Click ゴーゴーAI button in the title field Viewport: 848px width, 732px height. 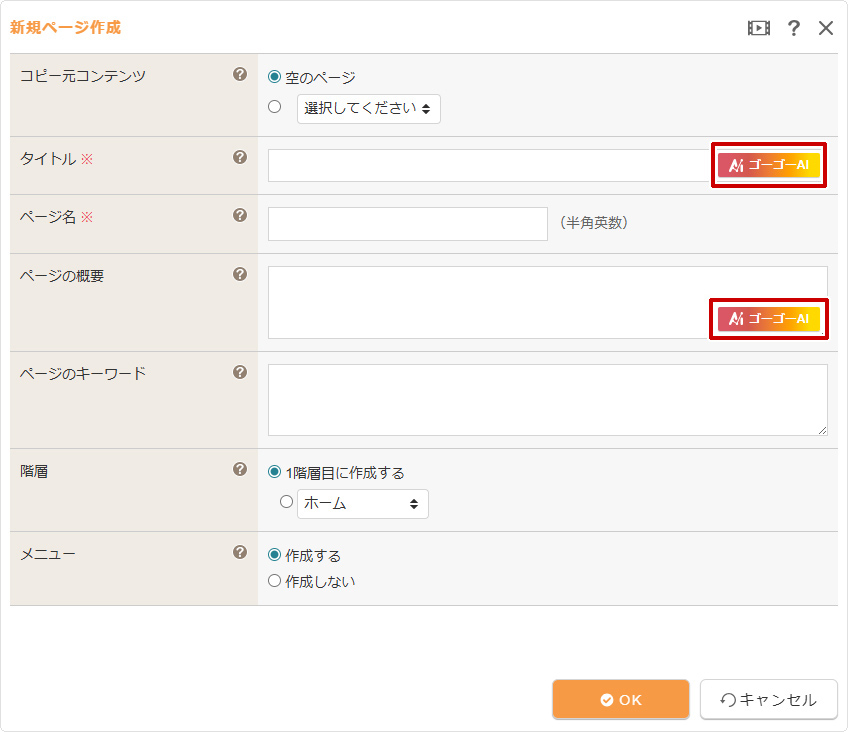pos(768,165)
